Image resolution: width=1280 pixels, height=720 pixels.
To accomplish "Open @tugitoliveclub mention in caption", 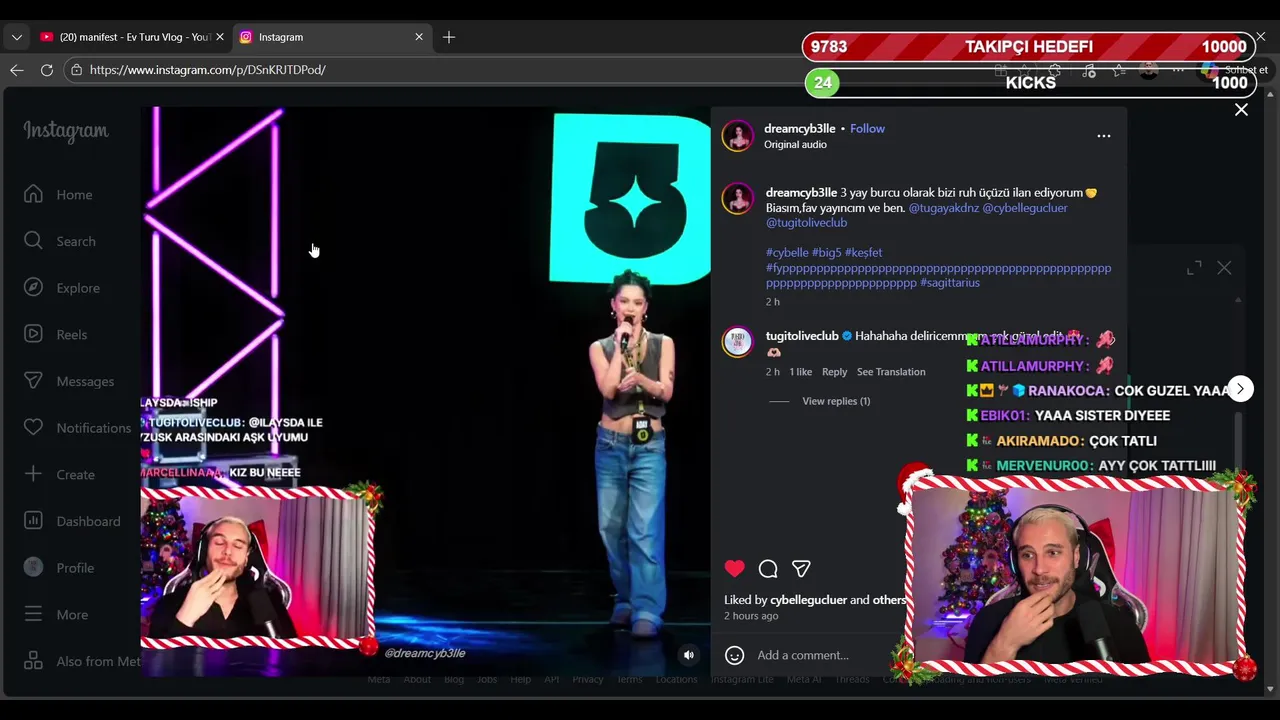I will [806, 223].
